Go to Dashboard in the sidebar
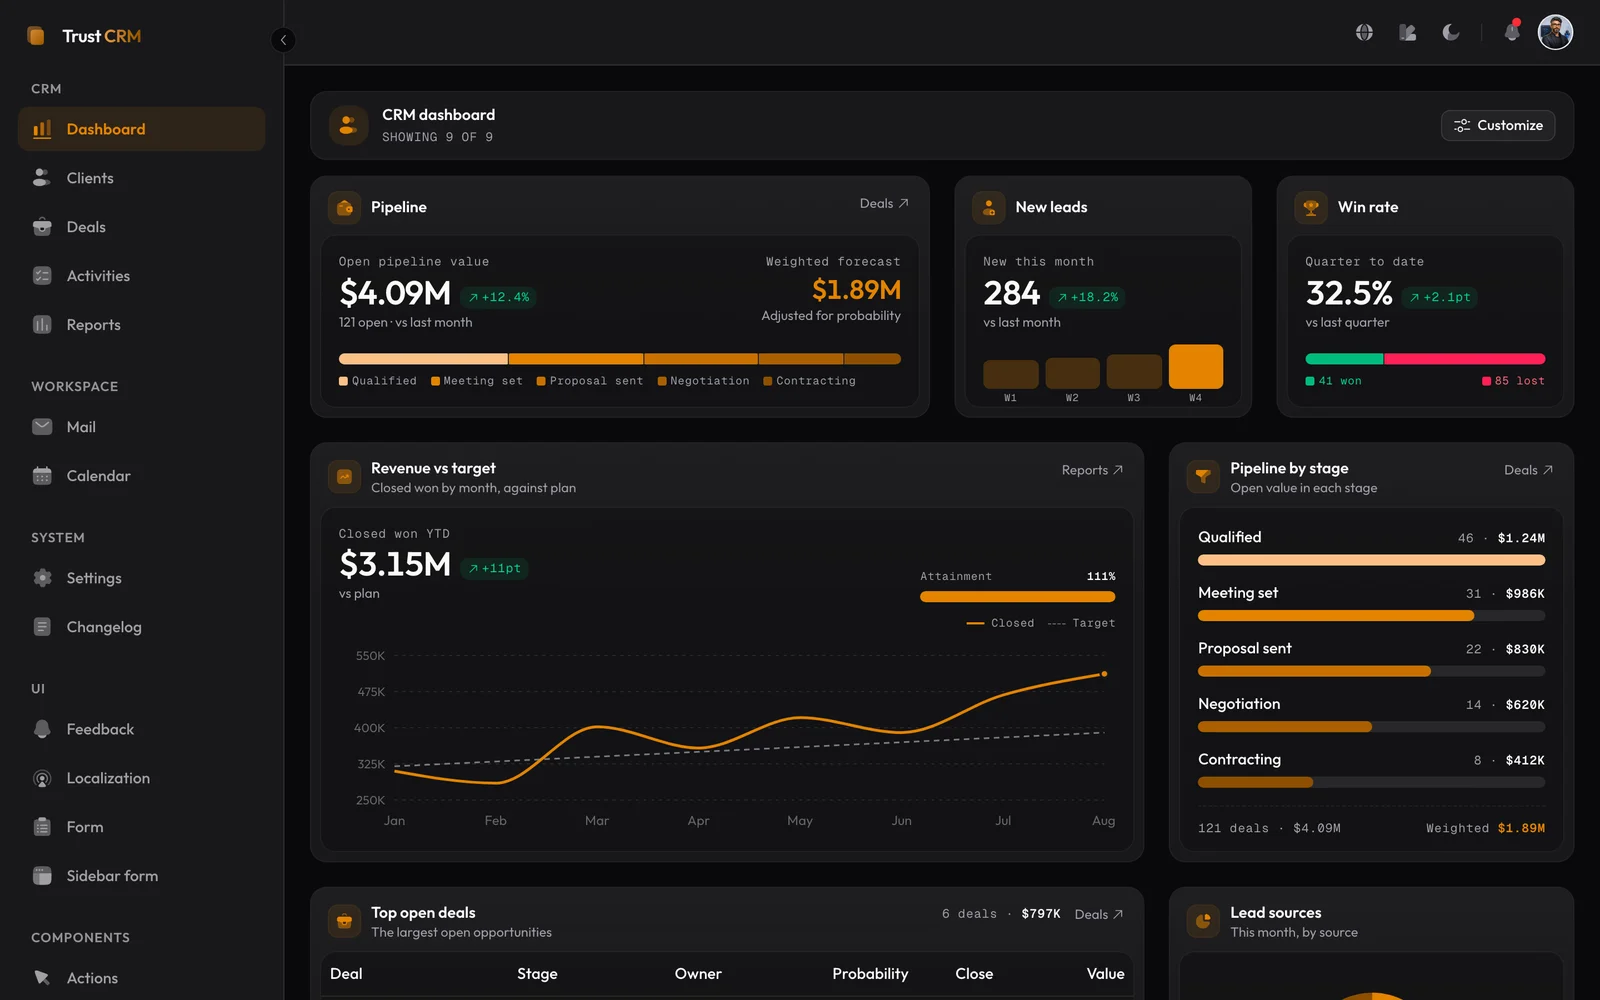 tap(141, 129)
